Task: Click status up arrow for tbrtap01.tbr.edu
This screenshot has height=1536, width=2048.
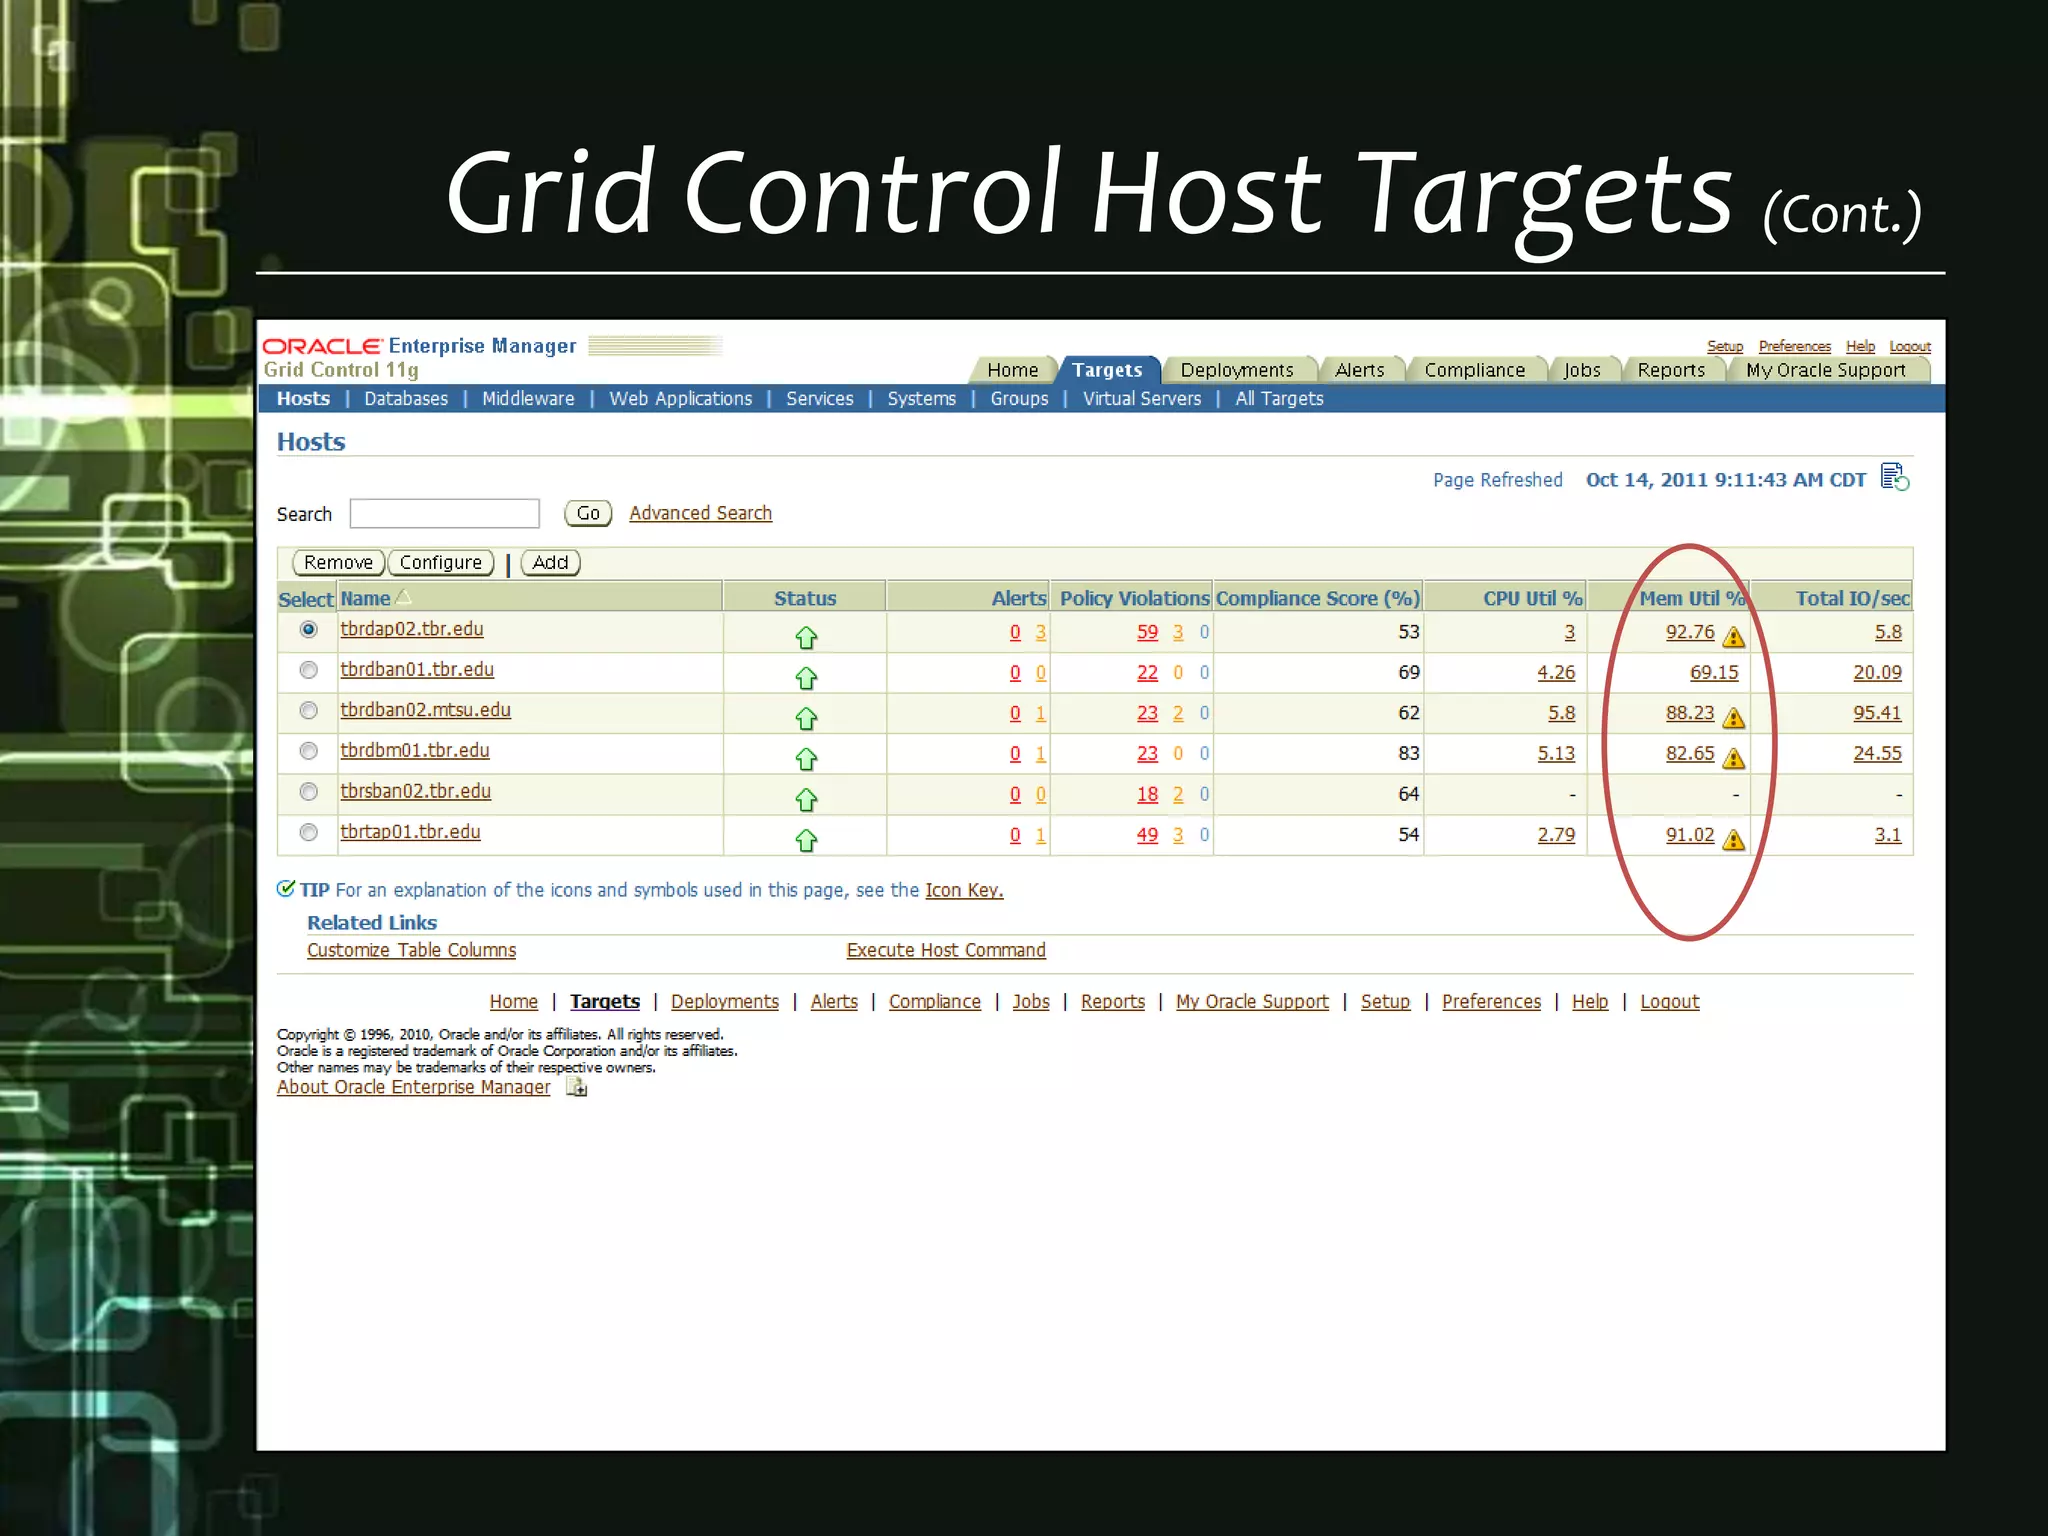Action: 806,840
